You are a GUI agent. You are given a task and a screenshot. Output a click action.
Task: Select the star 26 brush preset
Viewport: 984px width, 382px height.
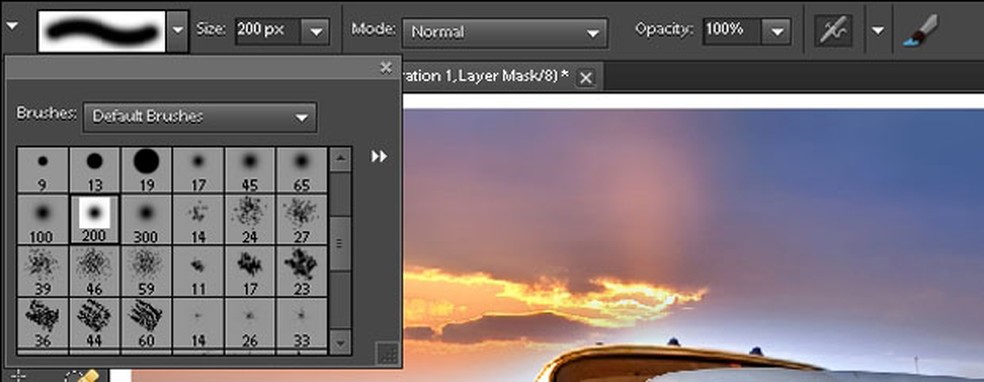click(250, 322)
